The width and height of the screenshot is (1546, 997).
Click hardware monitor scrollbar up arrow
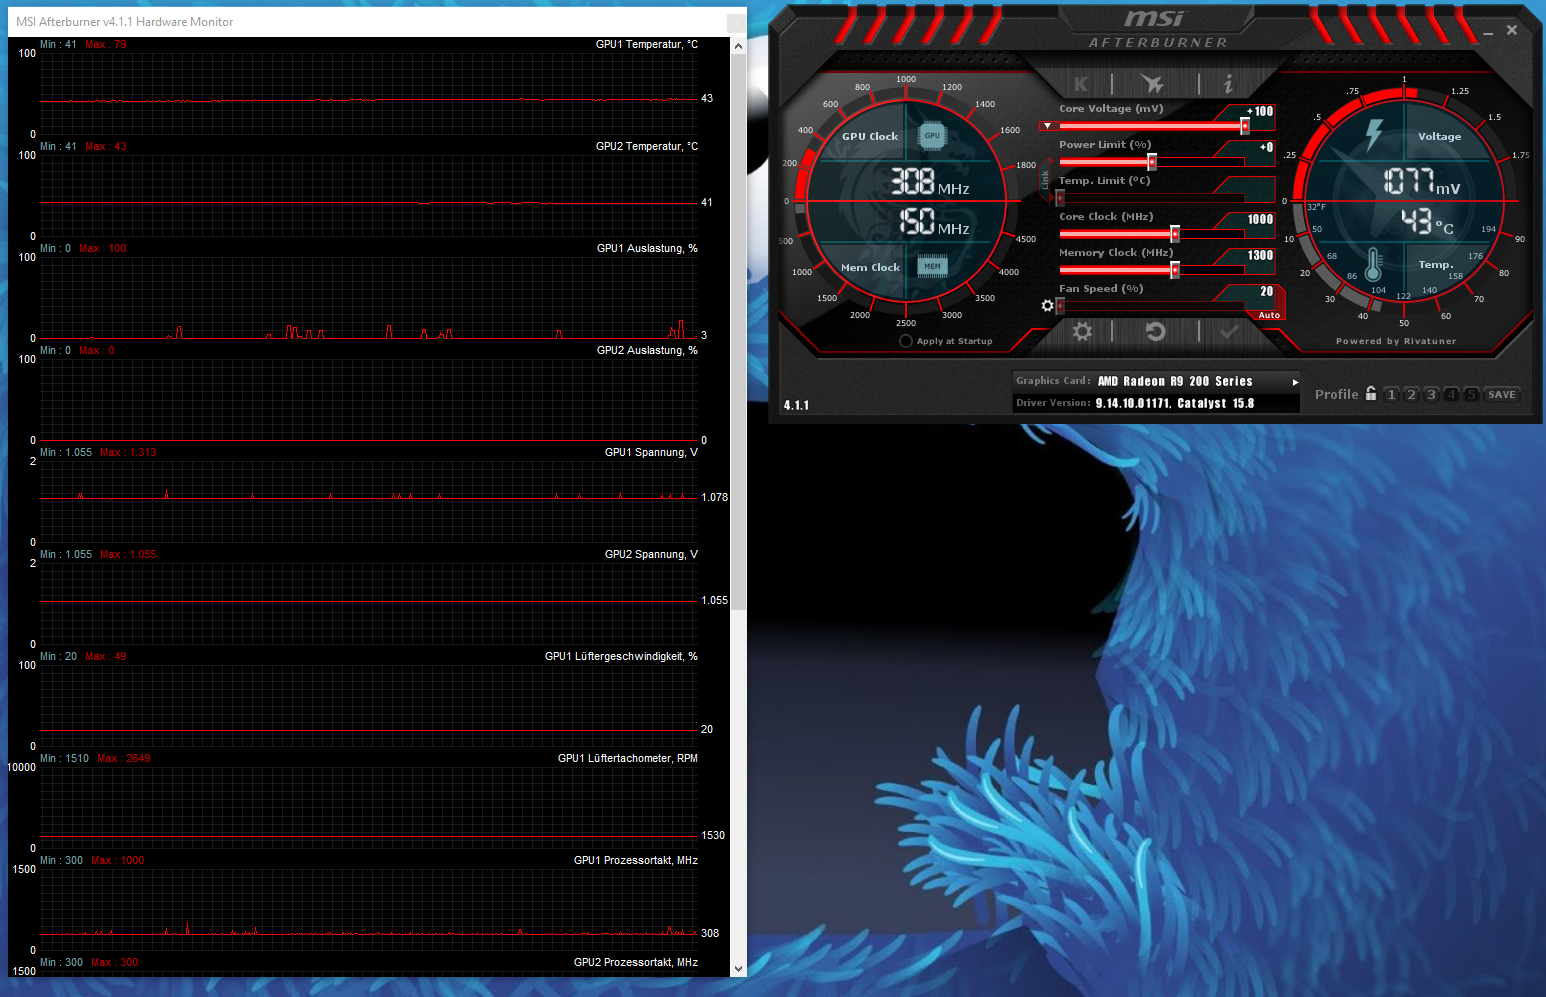coord(738,46)
